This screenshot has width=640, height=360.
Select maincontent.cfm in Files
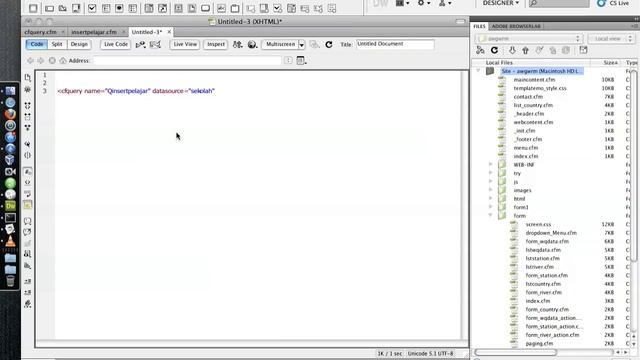pos(534,80)
